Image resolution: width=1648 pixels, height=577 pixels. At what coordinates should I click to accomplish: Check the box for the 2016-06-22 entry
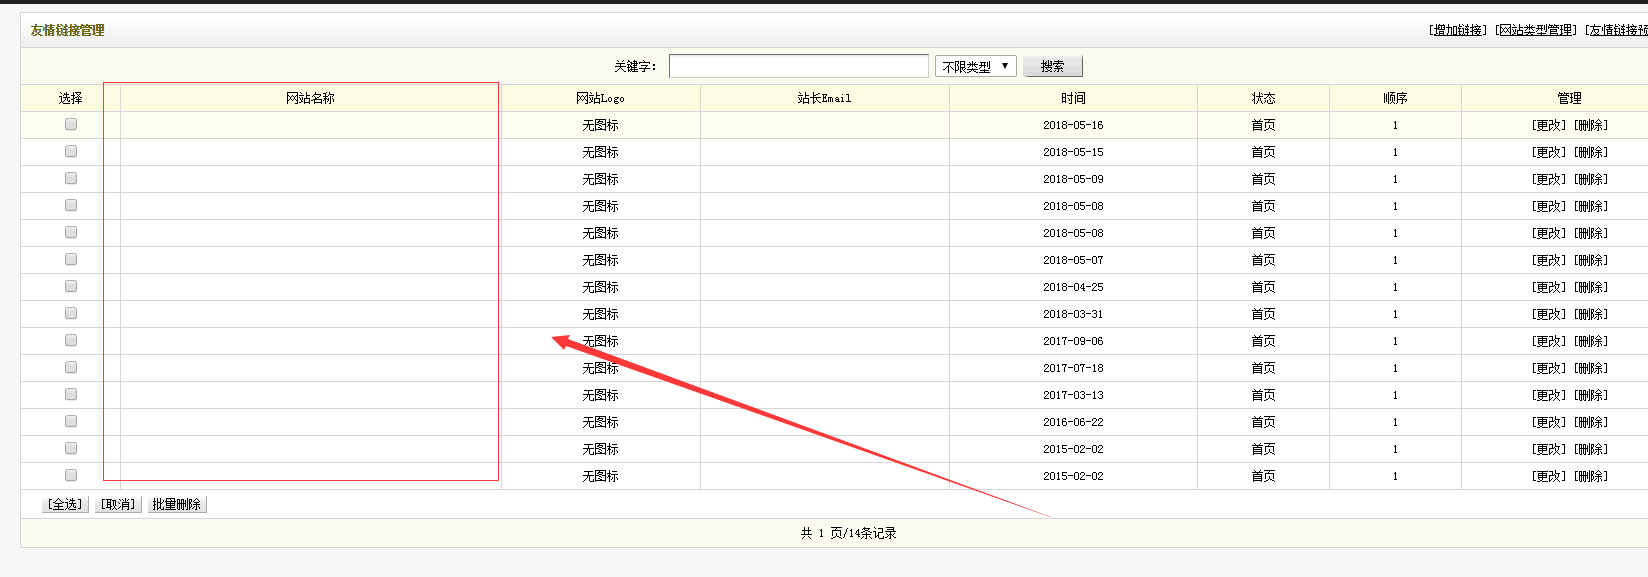pos(71,422)
